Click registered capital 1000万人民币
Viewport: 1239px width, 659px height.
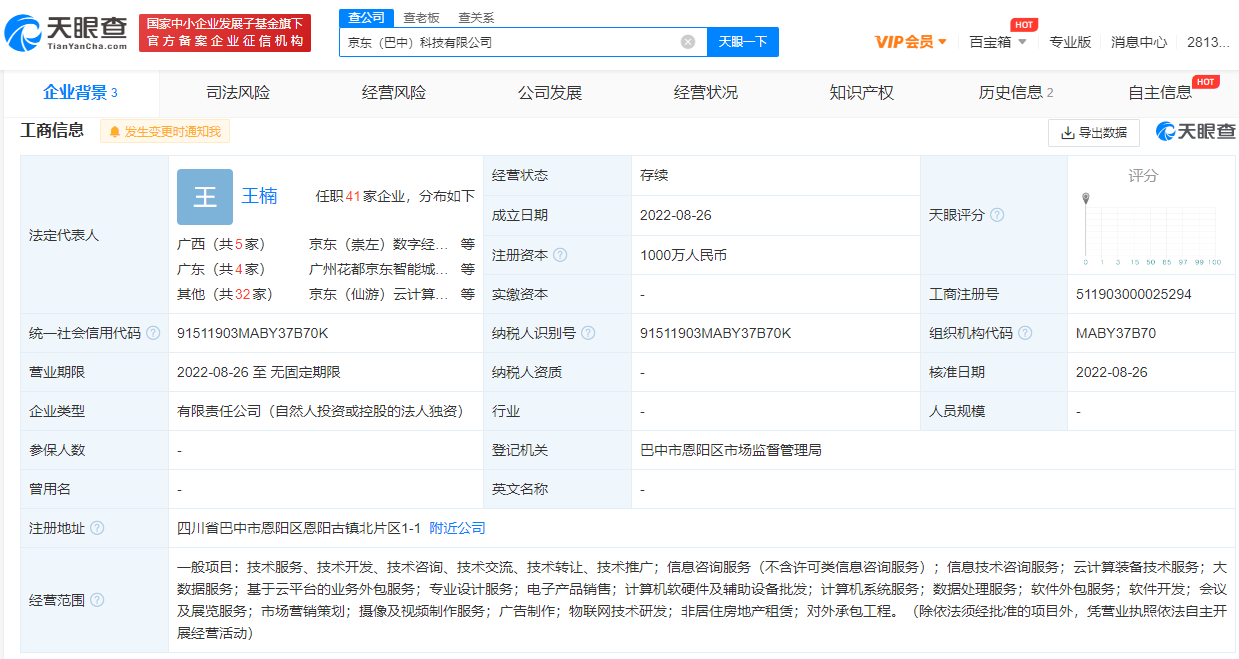[x=683, y=255]
